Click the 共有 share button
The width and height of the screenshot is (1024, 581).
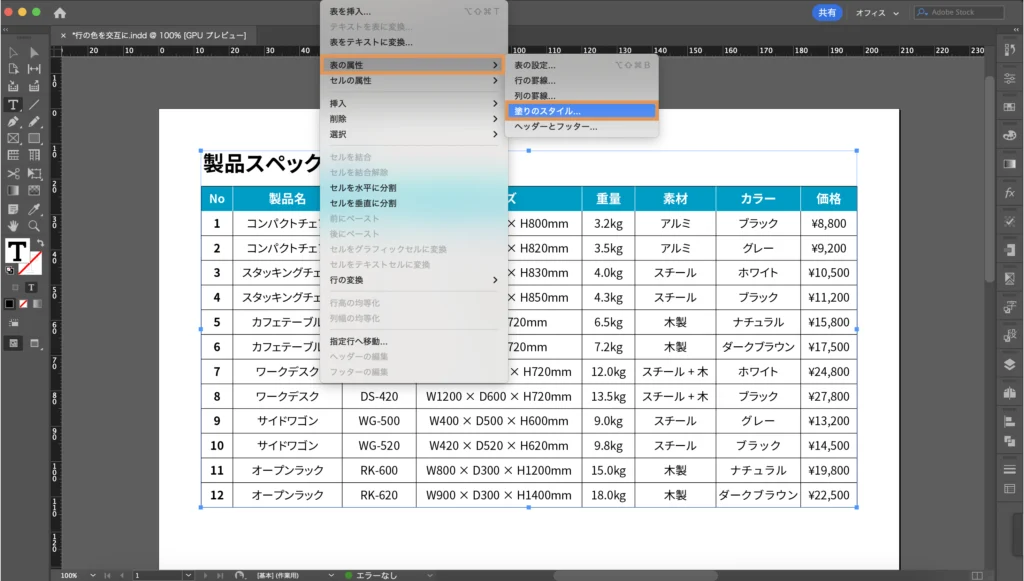(x=827, y=13)
